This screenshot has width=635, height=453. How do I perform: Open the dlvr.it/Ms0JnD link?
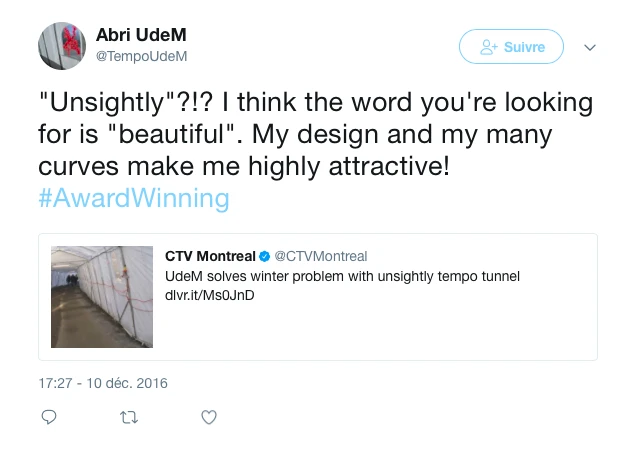tap(209, 294)
